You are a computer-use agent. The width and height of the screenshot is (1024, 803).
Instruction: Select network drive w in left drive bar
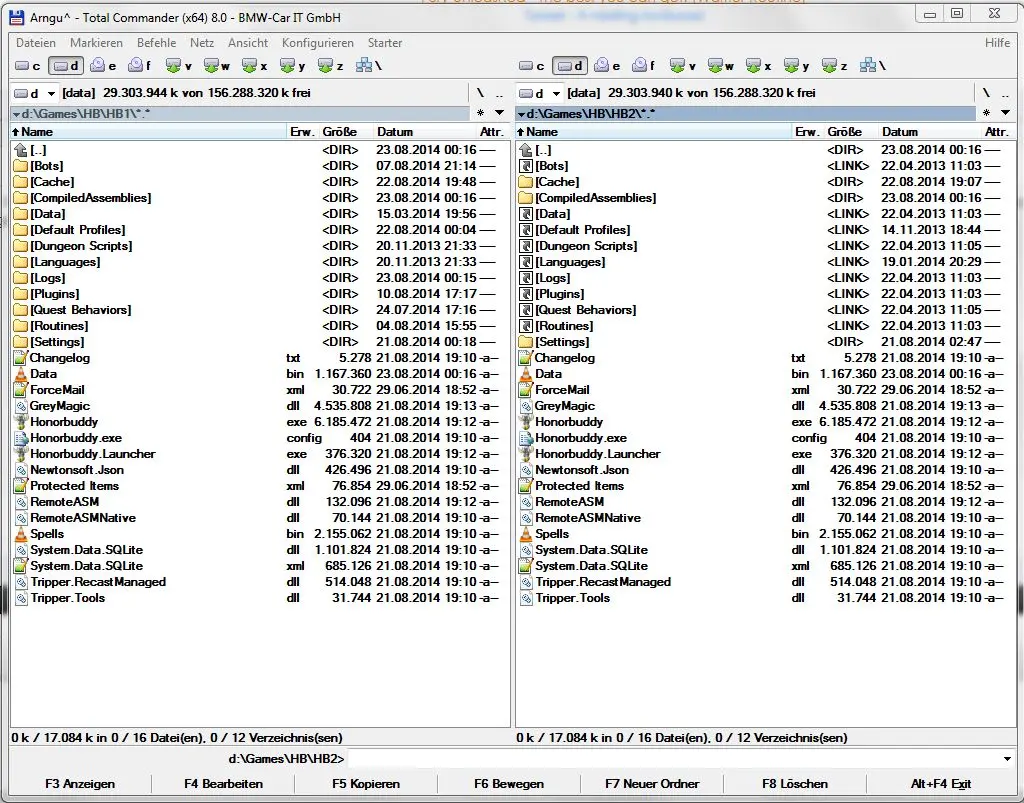click(217, 66)
